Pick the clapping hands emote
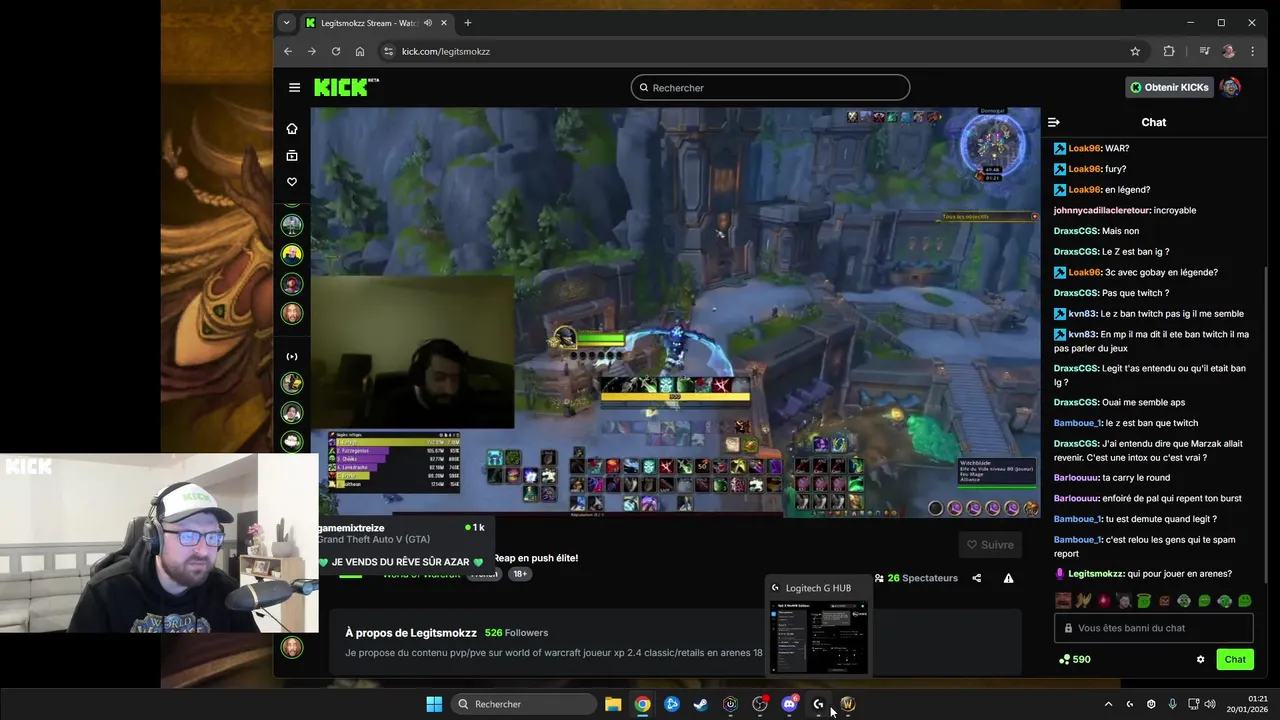The width and height of the screenshot is (1280, 720). pos(1084,601)
